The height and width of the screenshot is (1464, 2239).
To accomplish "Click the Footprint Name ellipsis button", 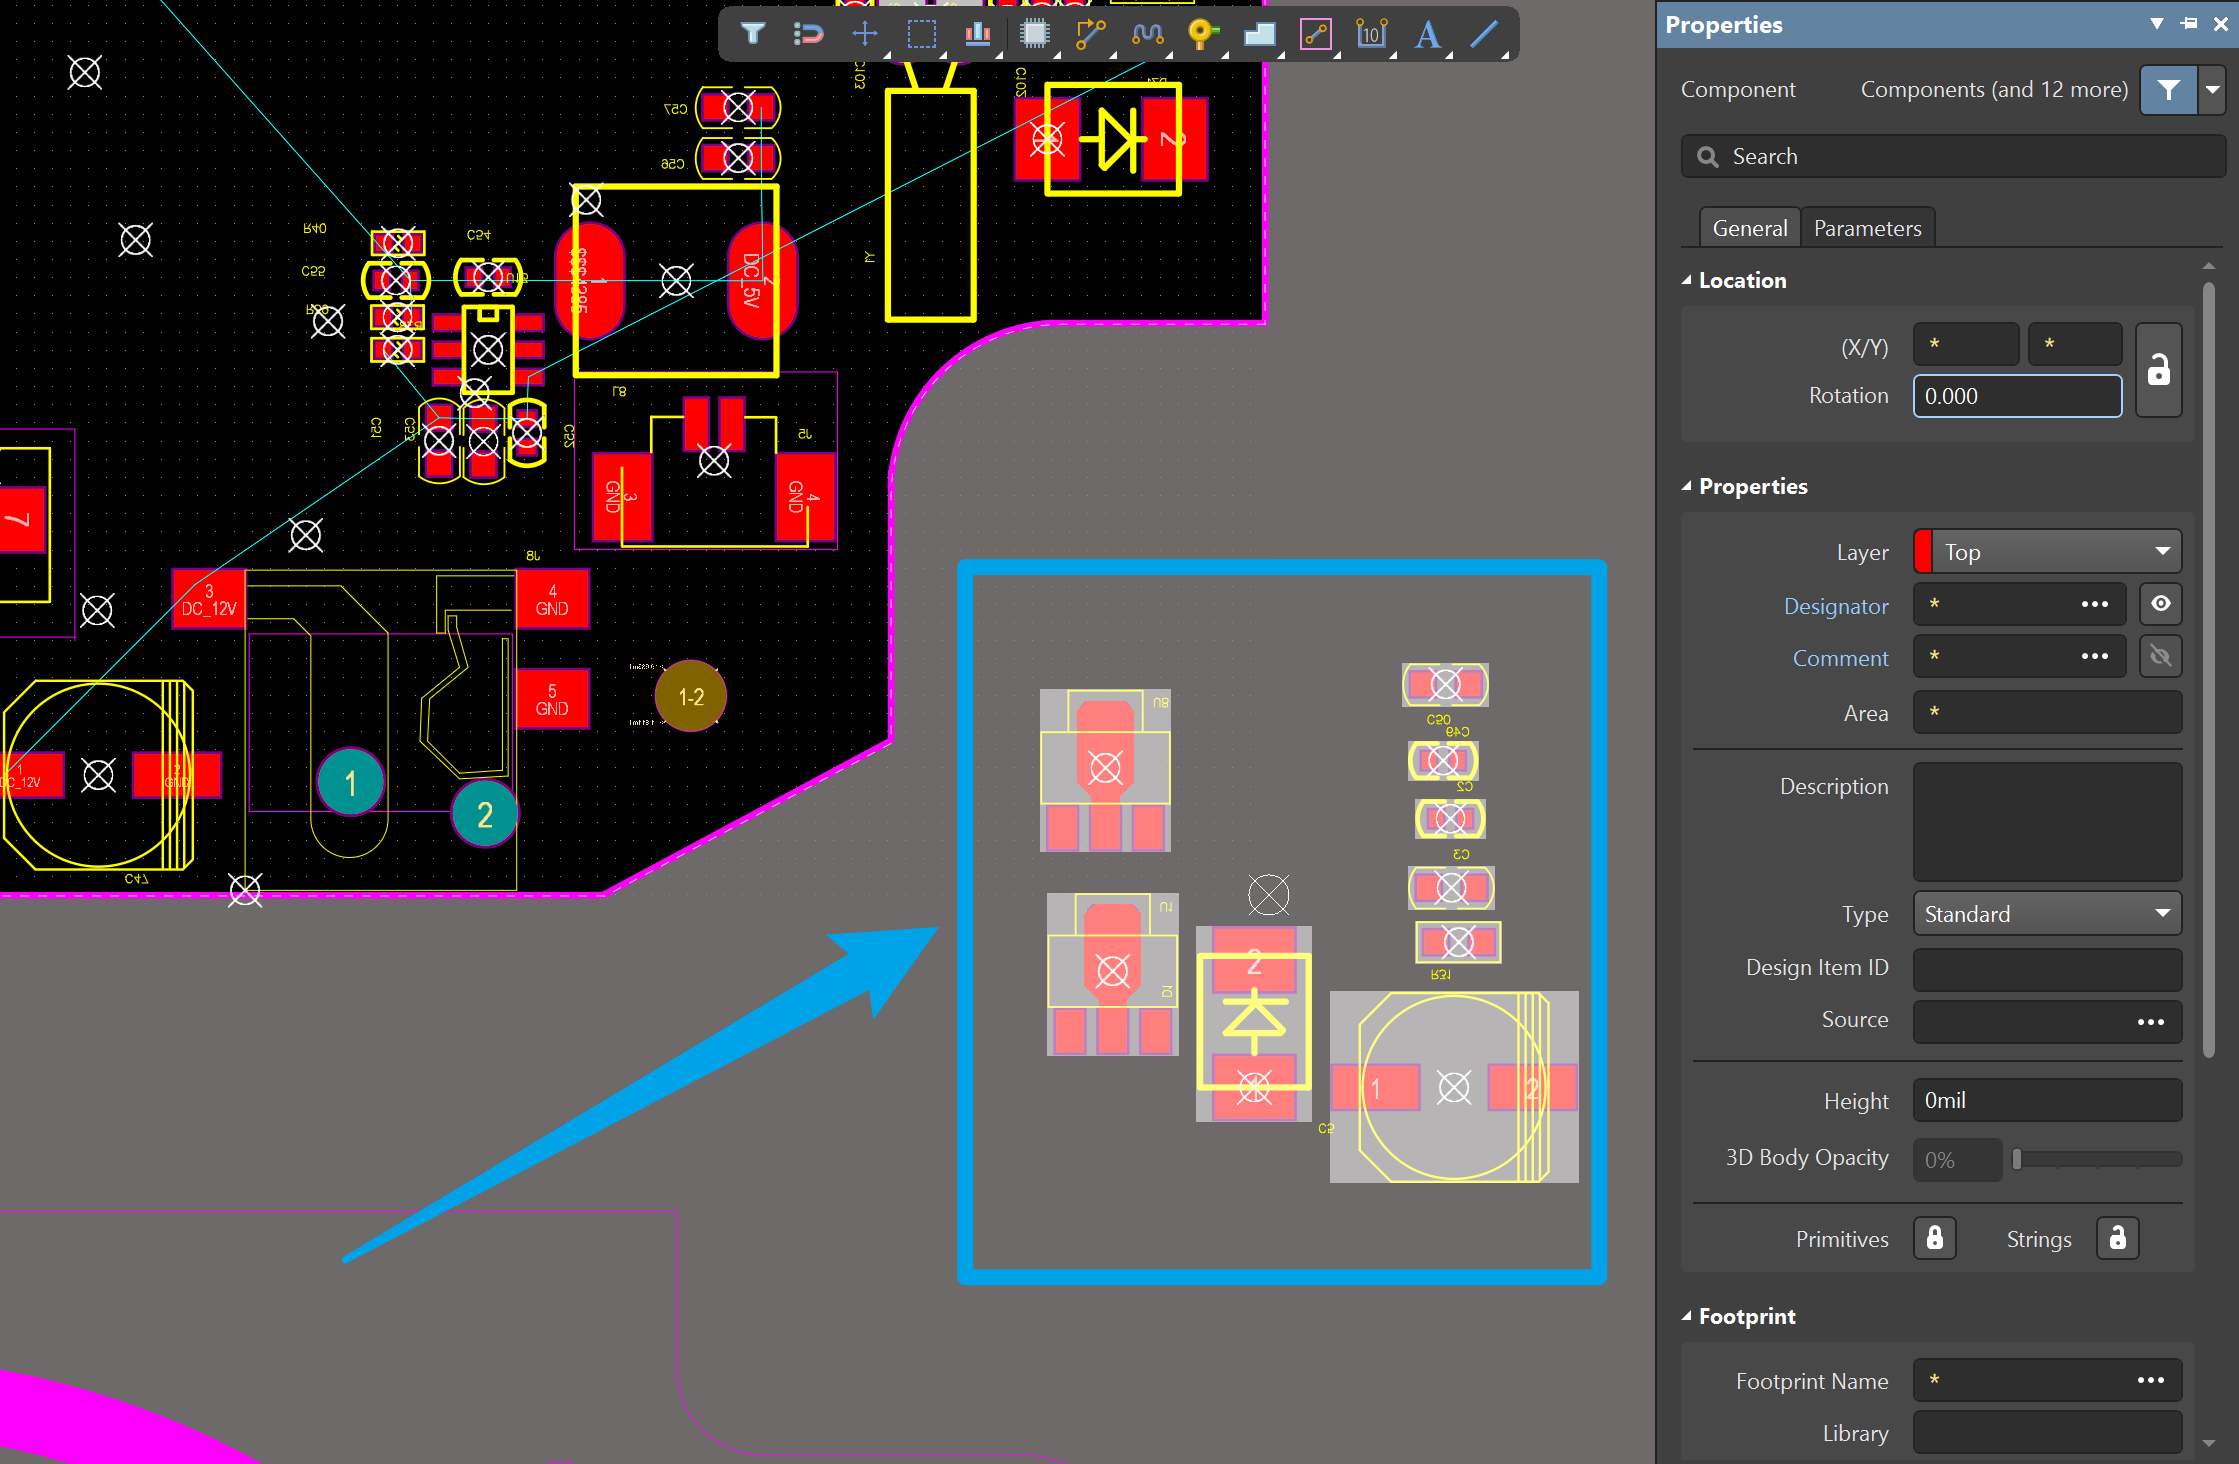I will click(x=2150, y=1380).
